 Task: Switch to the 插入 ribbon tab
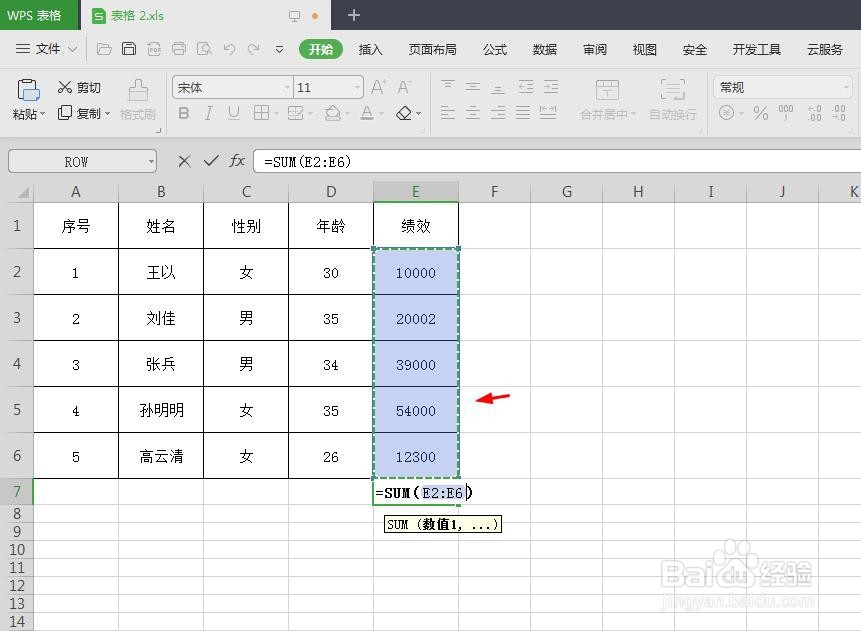(x=370, y=48)
